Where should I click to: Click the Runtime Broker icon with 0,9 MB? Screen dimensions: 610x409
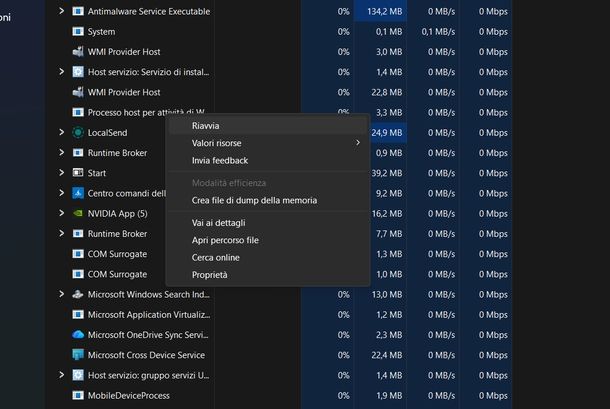pos(78,153)
